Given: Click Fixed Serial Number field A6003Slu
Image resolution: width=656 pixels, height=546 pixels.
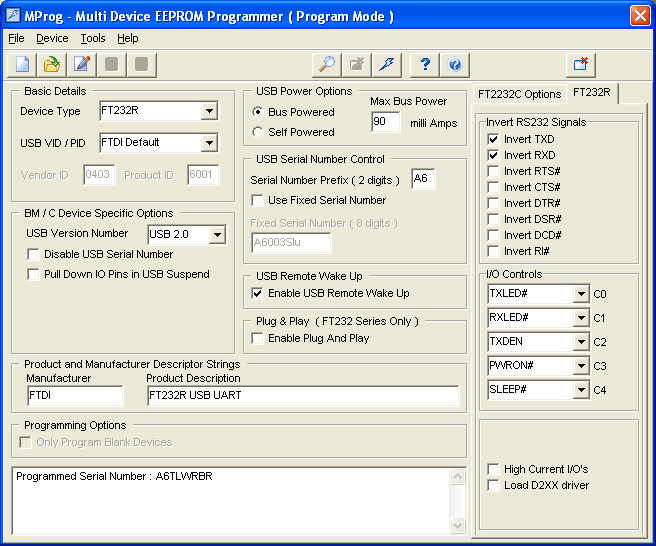Looking at the screenshot, I should click(x=291, y=243).
